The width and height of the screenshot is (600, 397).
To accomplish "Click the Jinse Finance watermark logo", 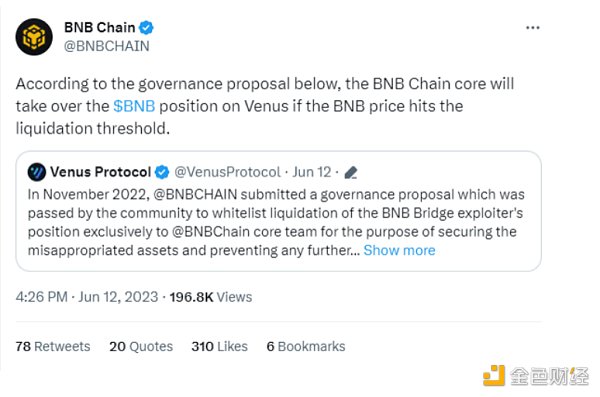I will (x=536, y=376).
